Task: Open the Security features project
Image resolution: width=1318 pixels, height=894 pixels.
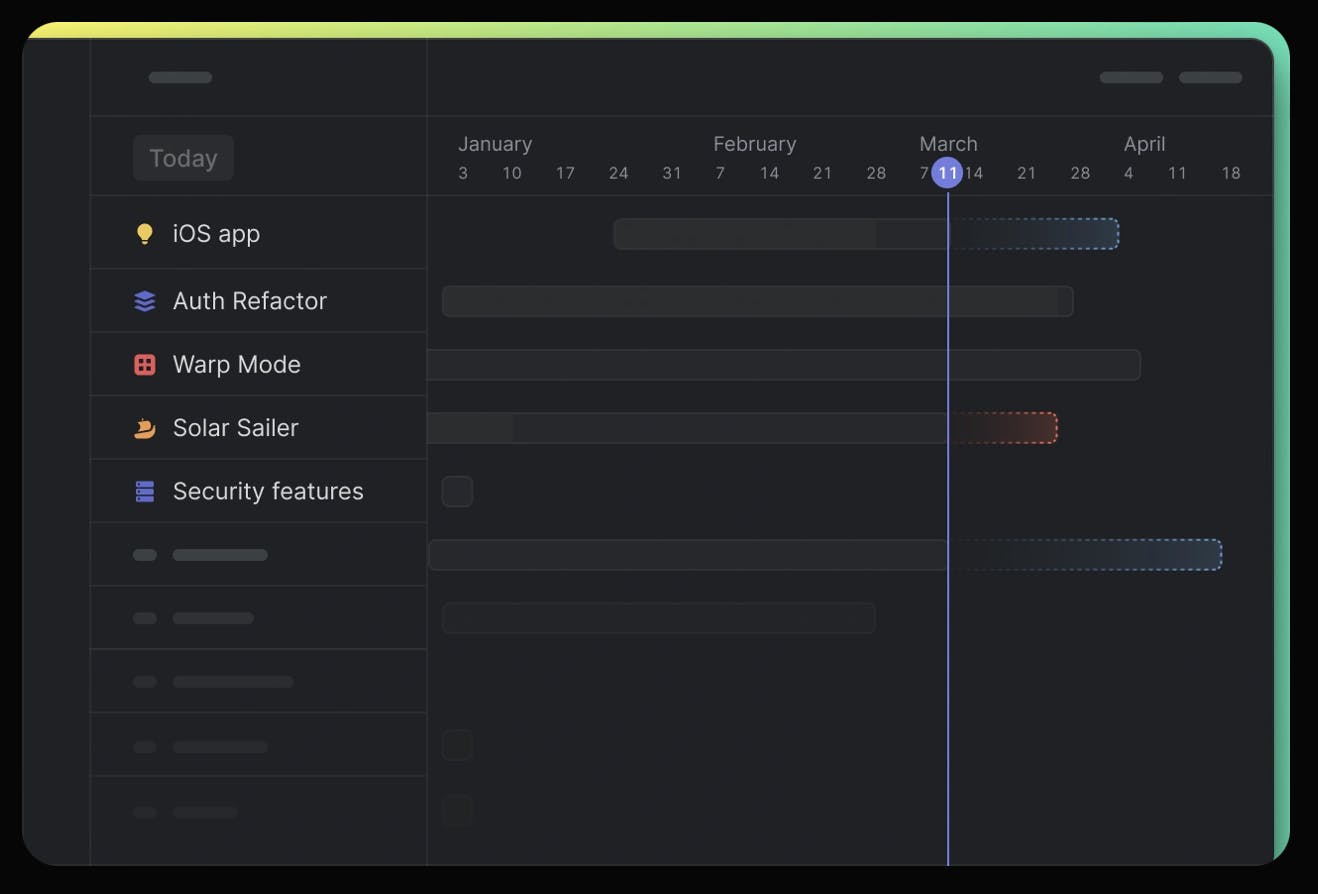Action: [x=268, y=491]
